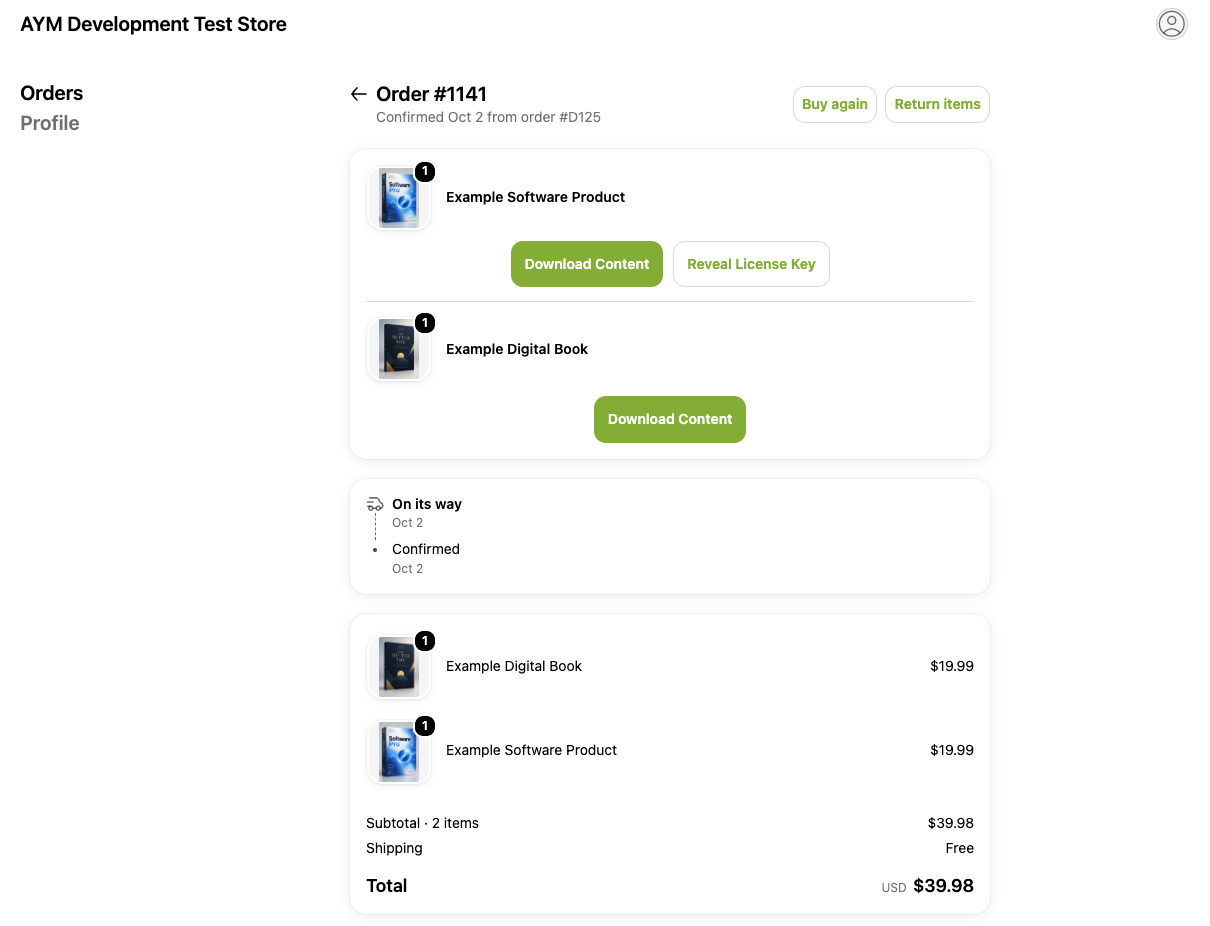Screen dimensions: 1210x926
Task: Click the 'Confirmed' timeline entry
Action: click(x=426, y=549)
